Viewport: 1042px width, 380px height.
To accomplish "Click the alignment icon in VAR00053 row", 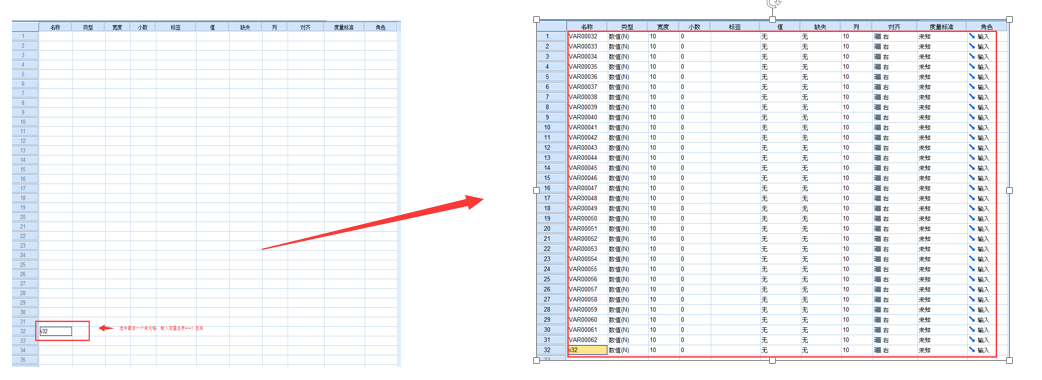I will (877, 249).
